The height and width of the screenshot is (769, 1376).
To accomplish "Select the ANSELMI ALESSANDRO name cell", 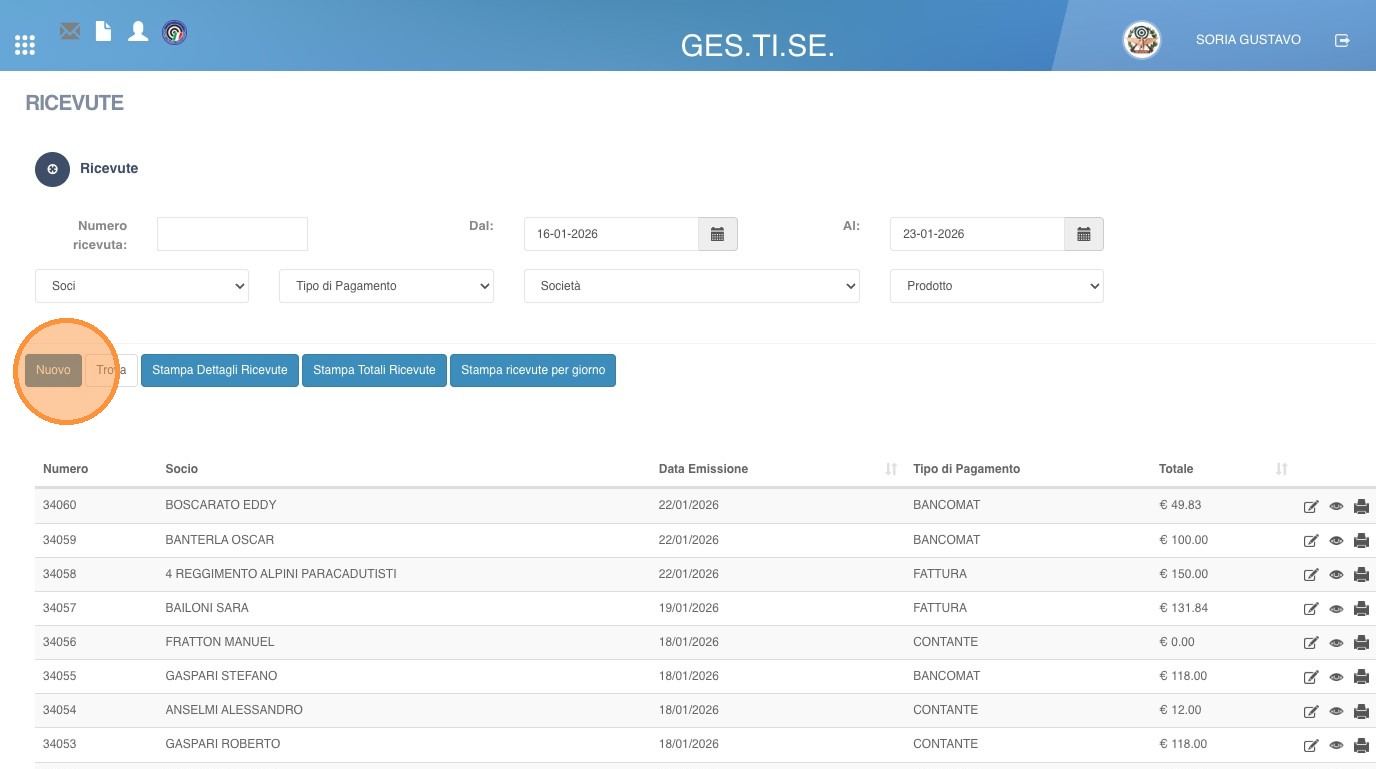I will pos(234,710).
